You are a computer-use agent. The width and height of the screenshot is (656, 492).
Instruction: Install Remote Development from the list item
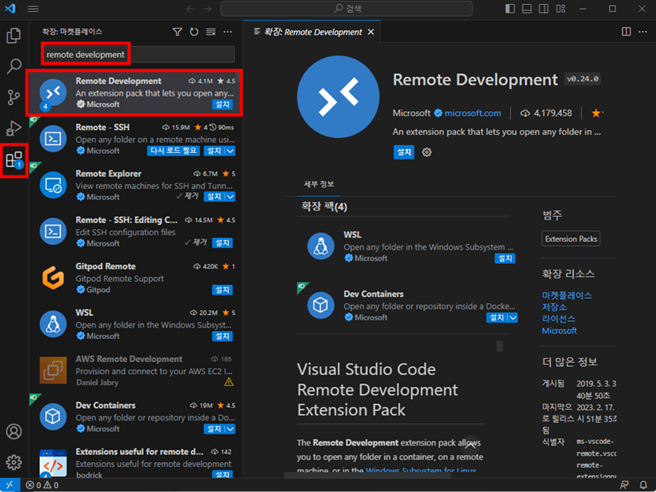click(x=223, y=105)
